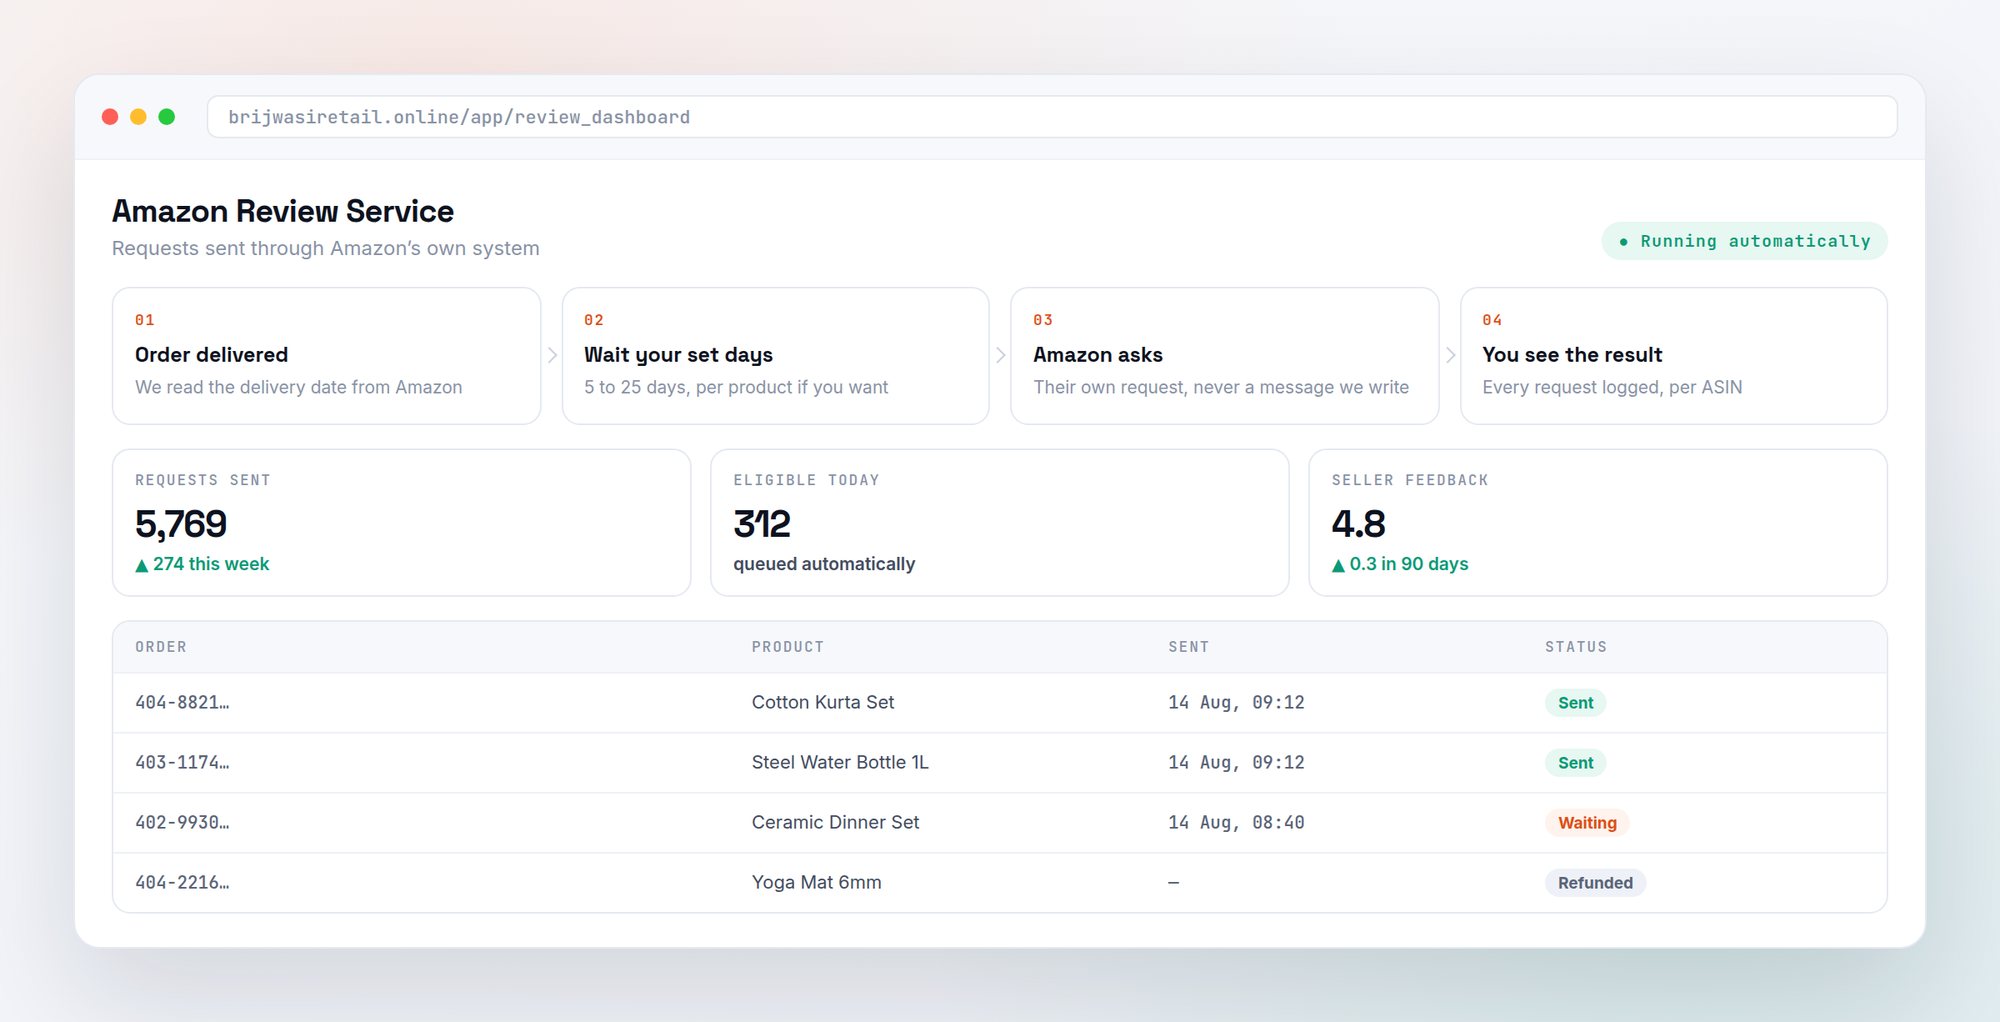The width and height of the screenshot is (2000, 1022).
Task: Click the Sent badge for Steel Water Bottle
Action: [x=1575, y=763]
